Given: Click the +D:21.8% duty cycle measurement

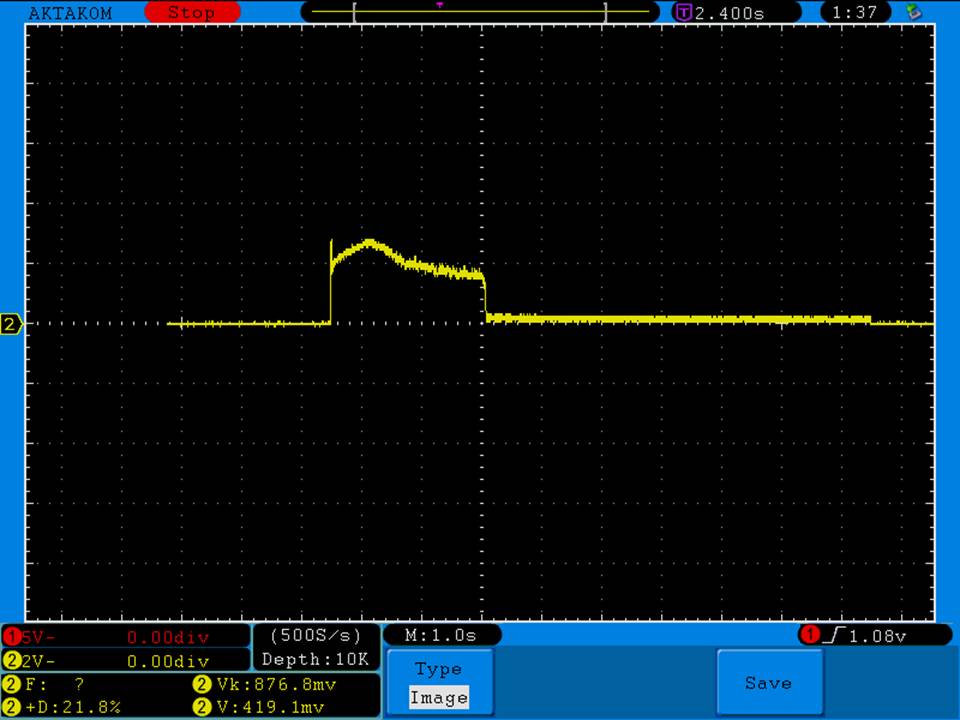Looking at the screenshot, I should point(65,707).
